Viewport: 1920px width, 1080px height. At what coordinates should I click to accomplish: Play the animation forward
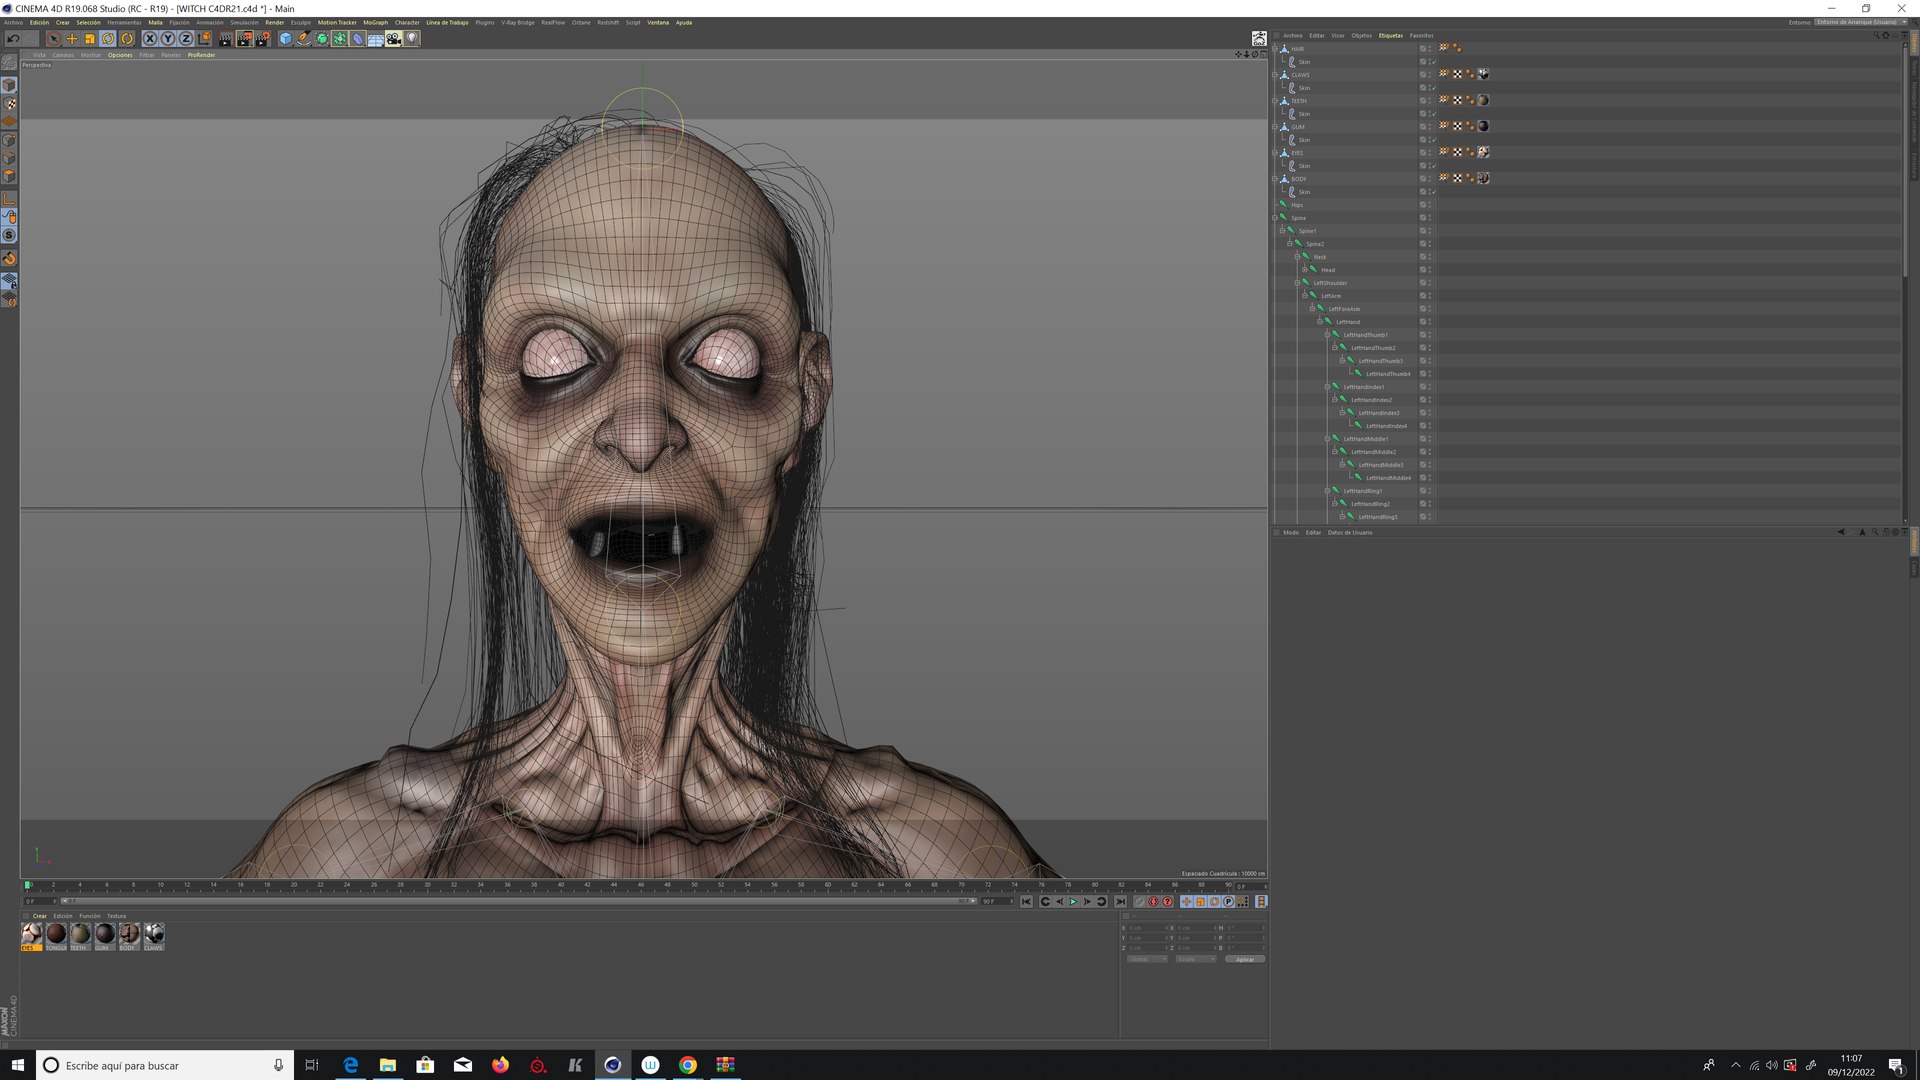pyautogui.click(x=1073, y=902)
